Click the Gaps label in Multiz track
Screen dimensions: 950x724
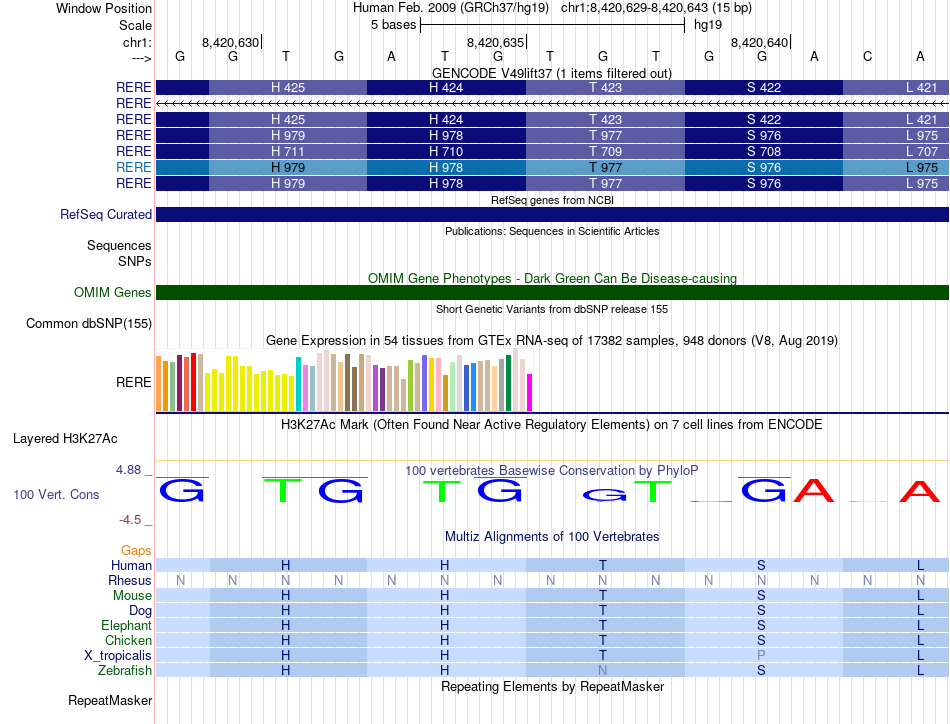(136, 550)
